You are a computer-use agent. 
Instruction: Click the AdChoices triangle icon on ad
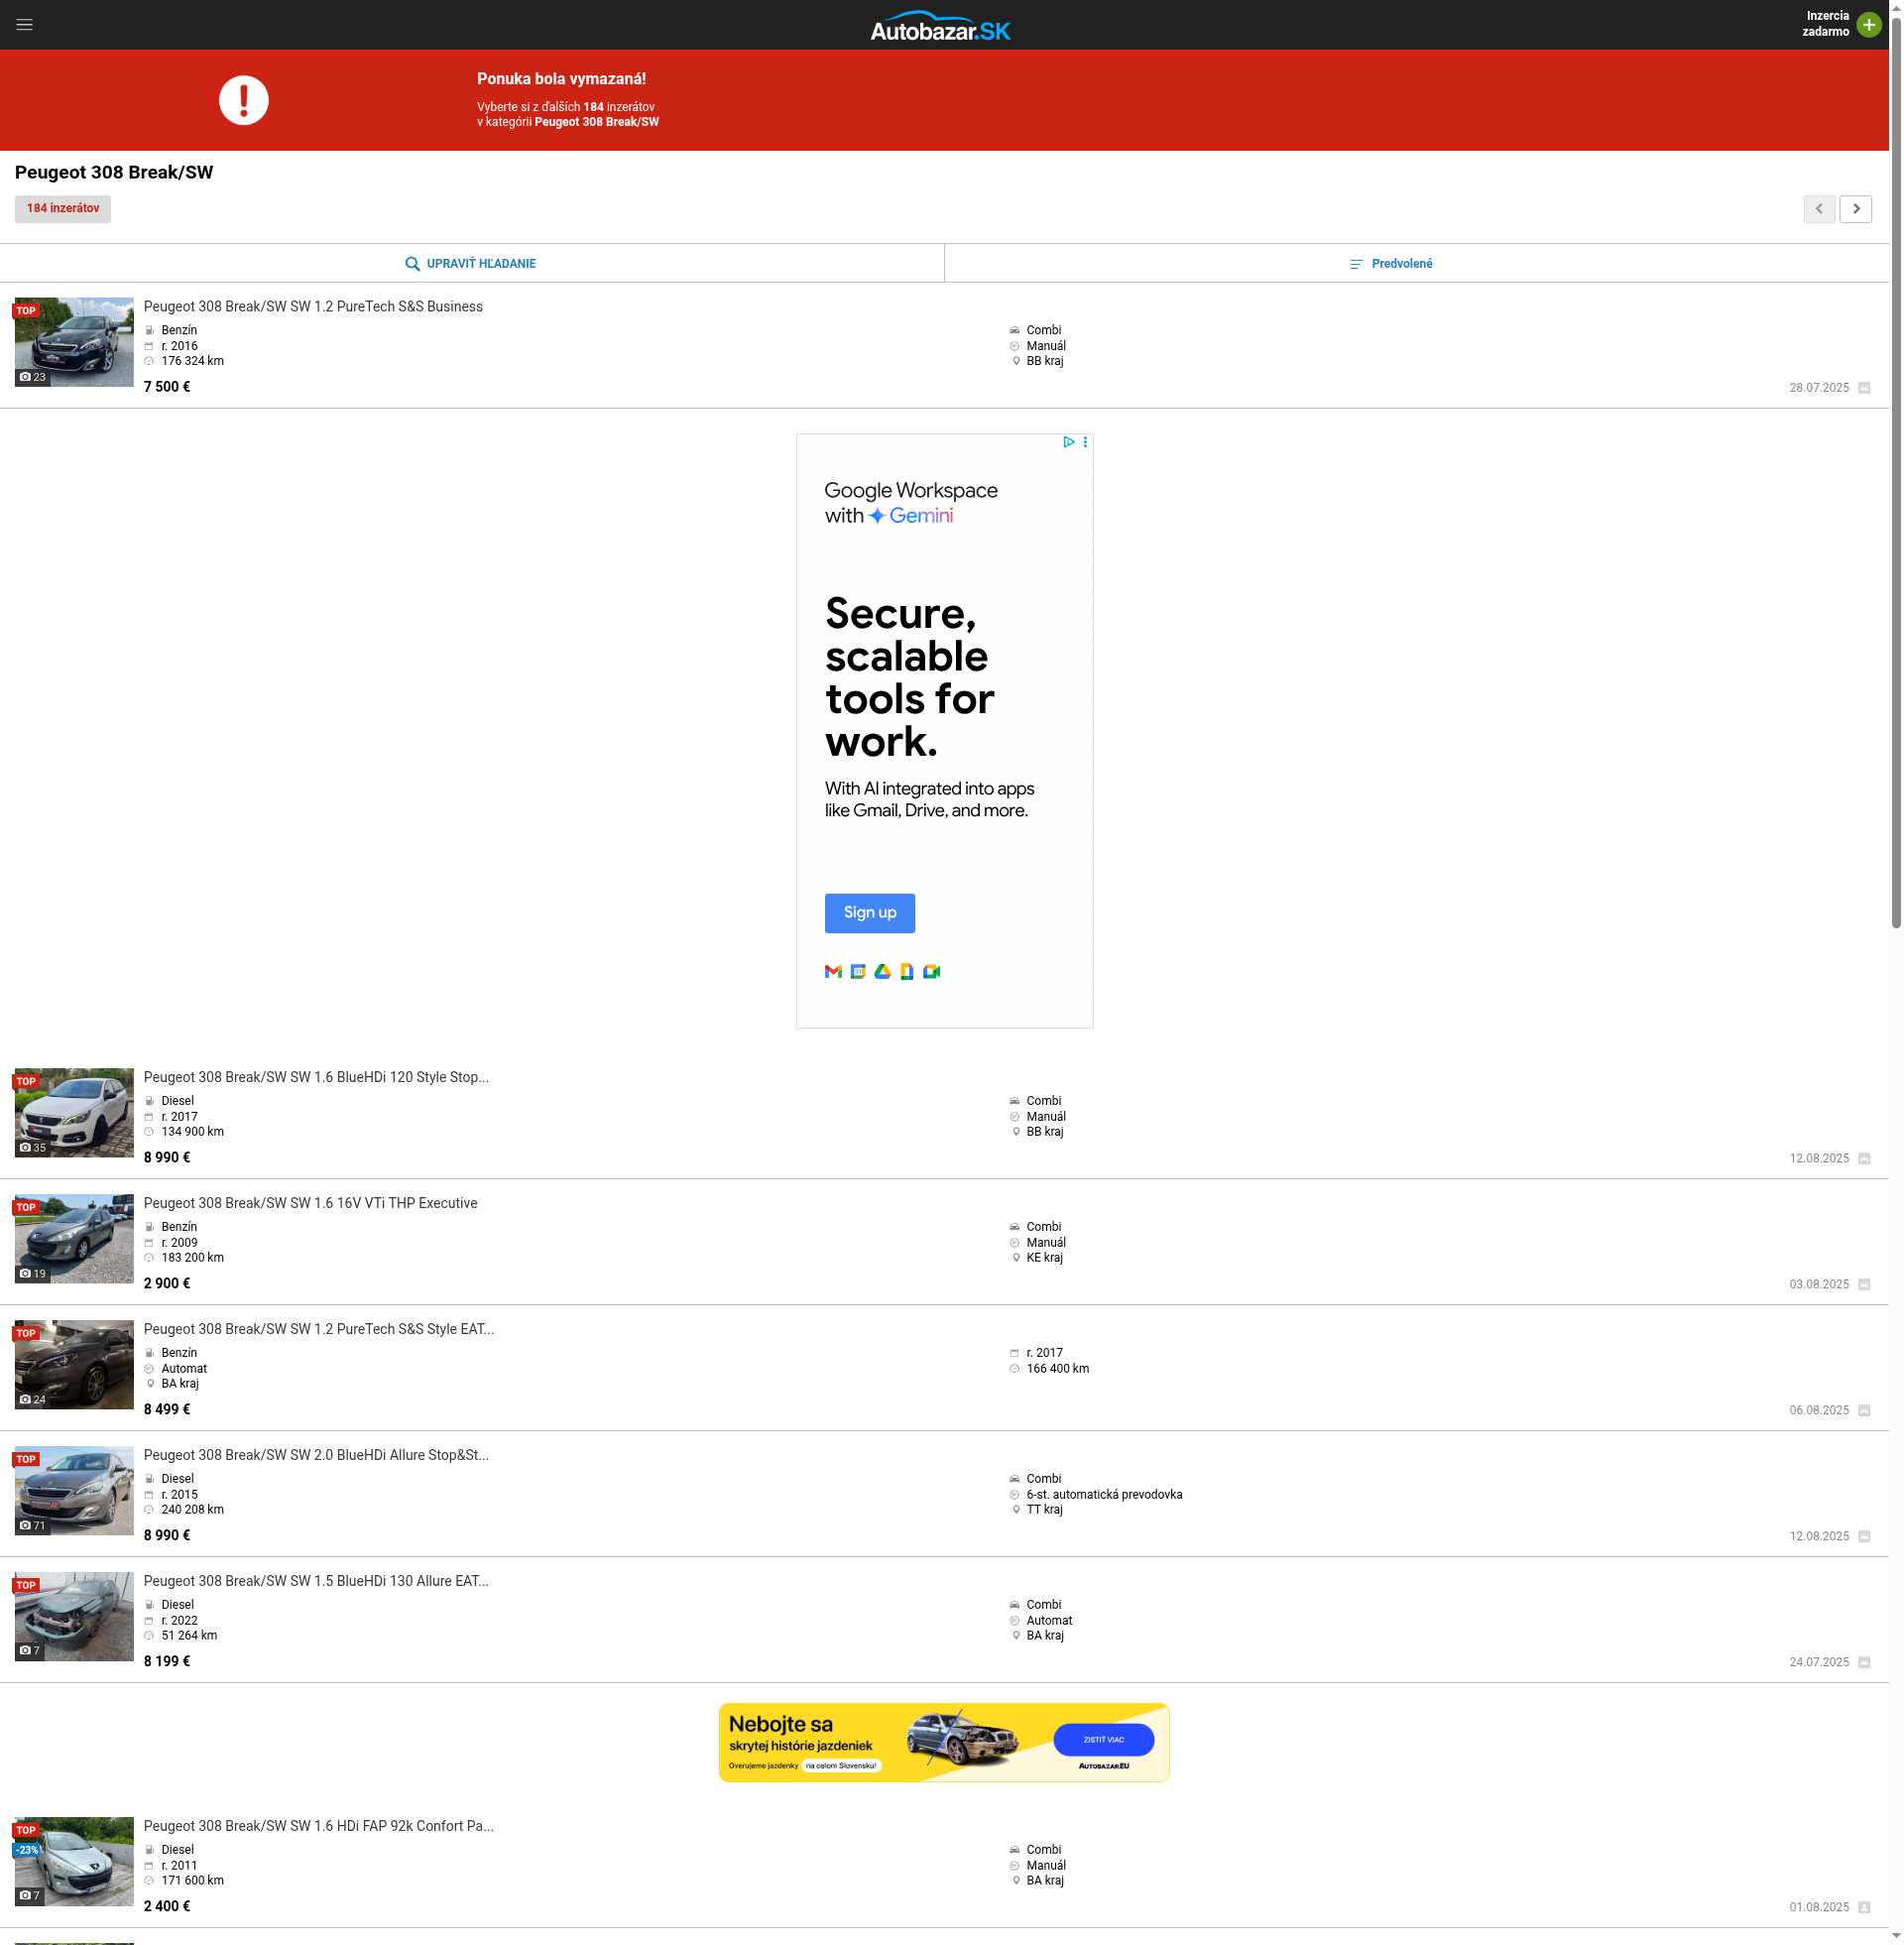[1068, 442]
